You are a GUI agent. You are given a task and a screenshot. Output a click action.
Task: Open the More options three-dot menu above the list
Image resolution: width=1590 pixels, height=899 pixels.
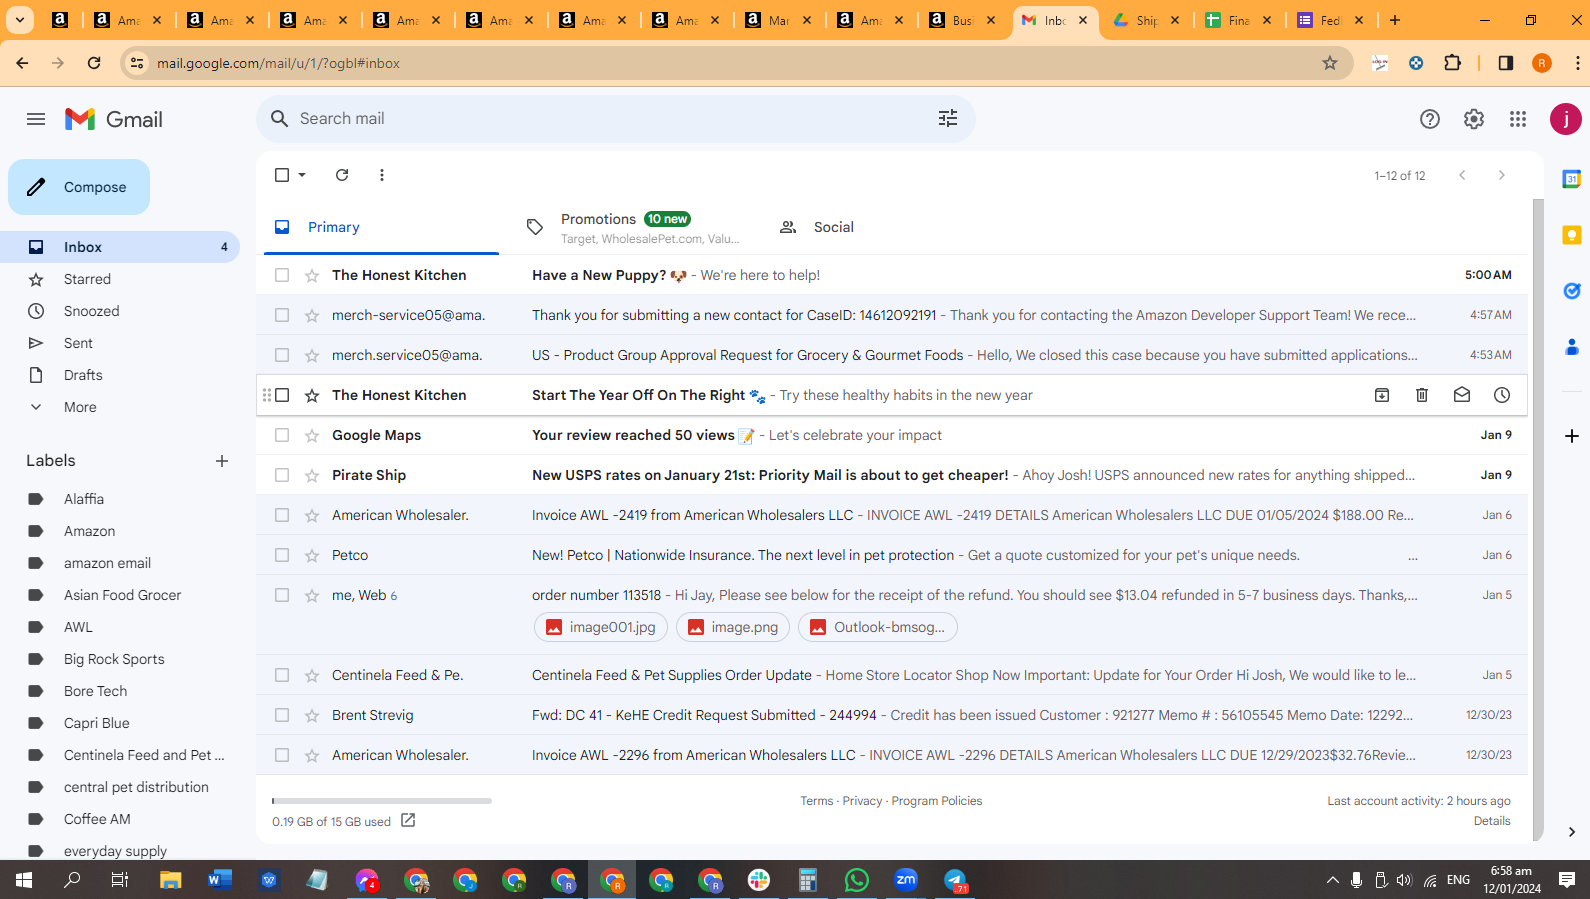click(382, 175)
